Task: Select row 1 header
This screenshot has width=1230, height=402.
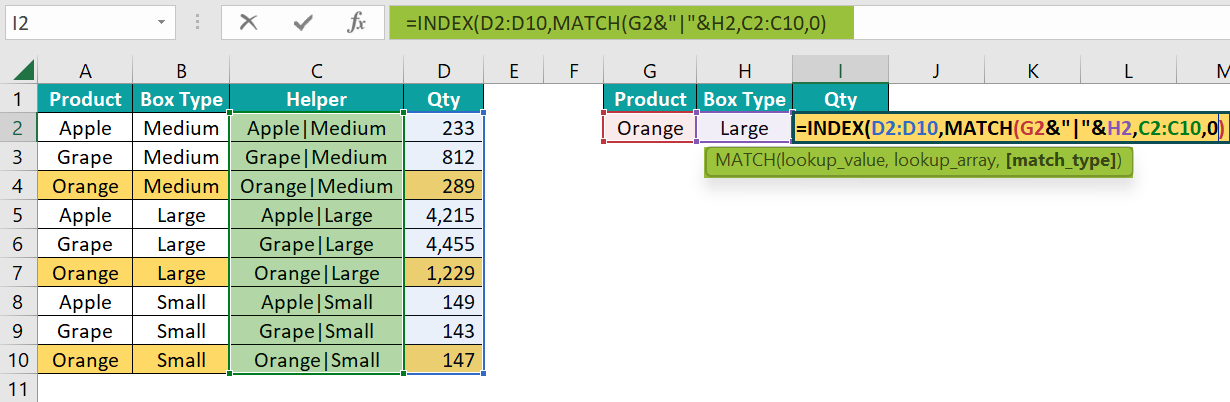Action: tap(18, 99)
